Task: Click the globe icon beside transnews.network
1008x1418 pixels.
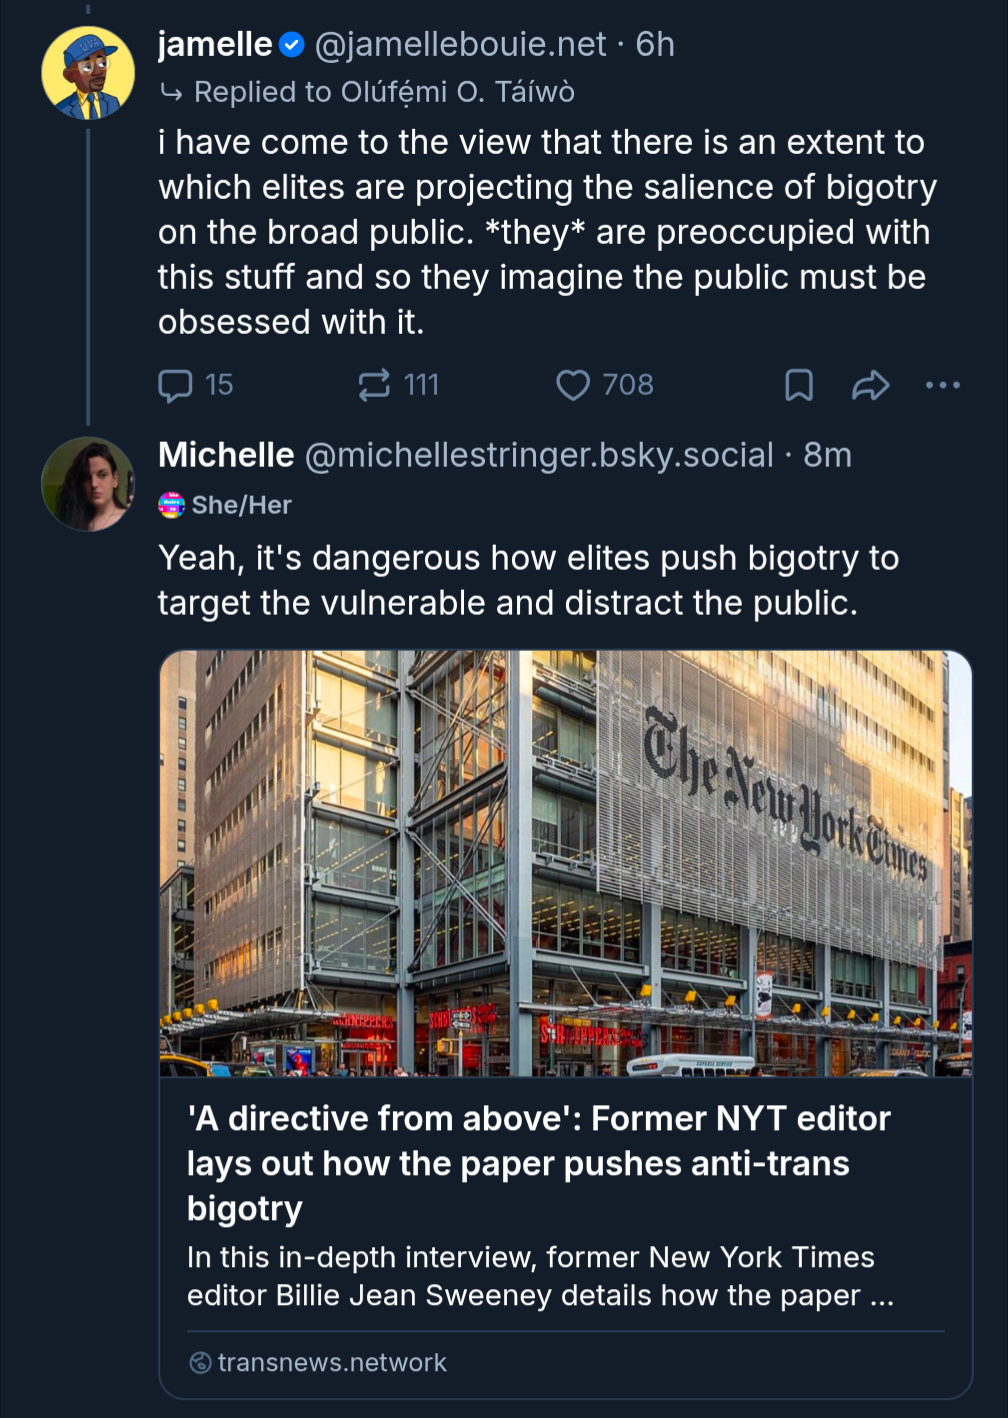Action: tap(200, 1362)
